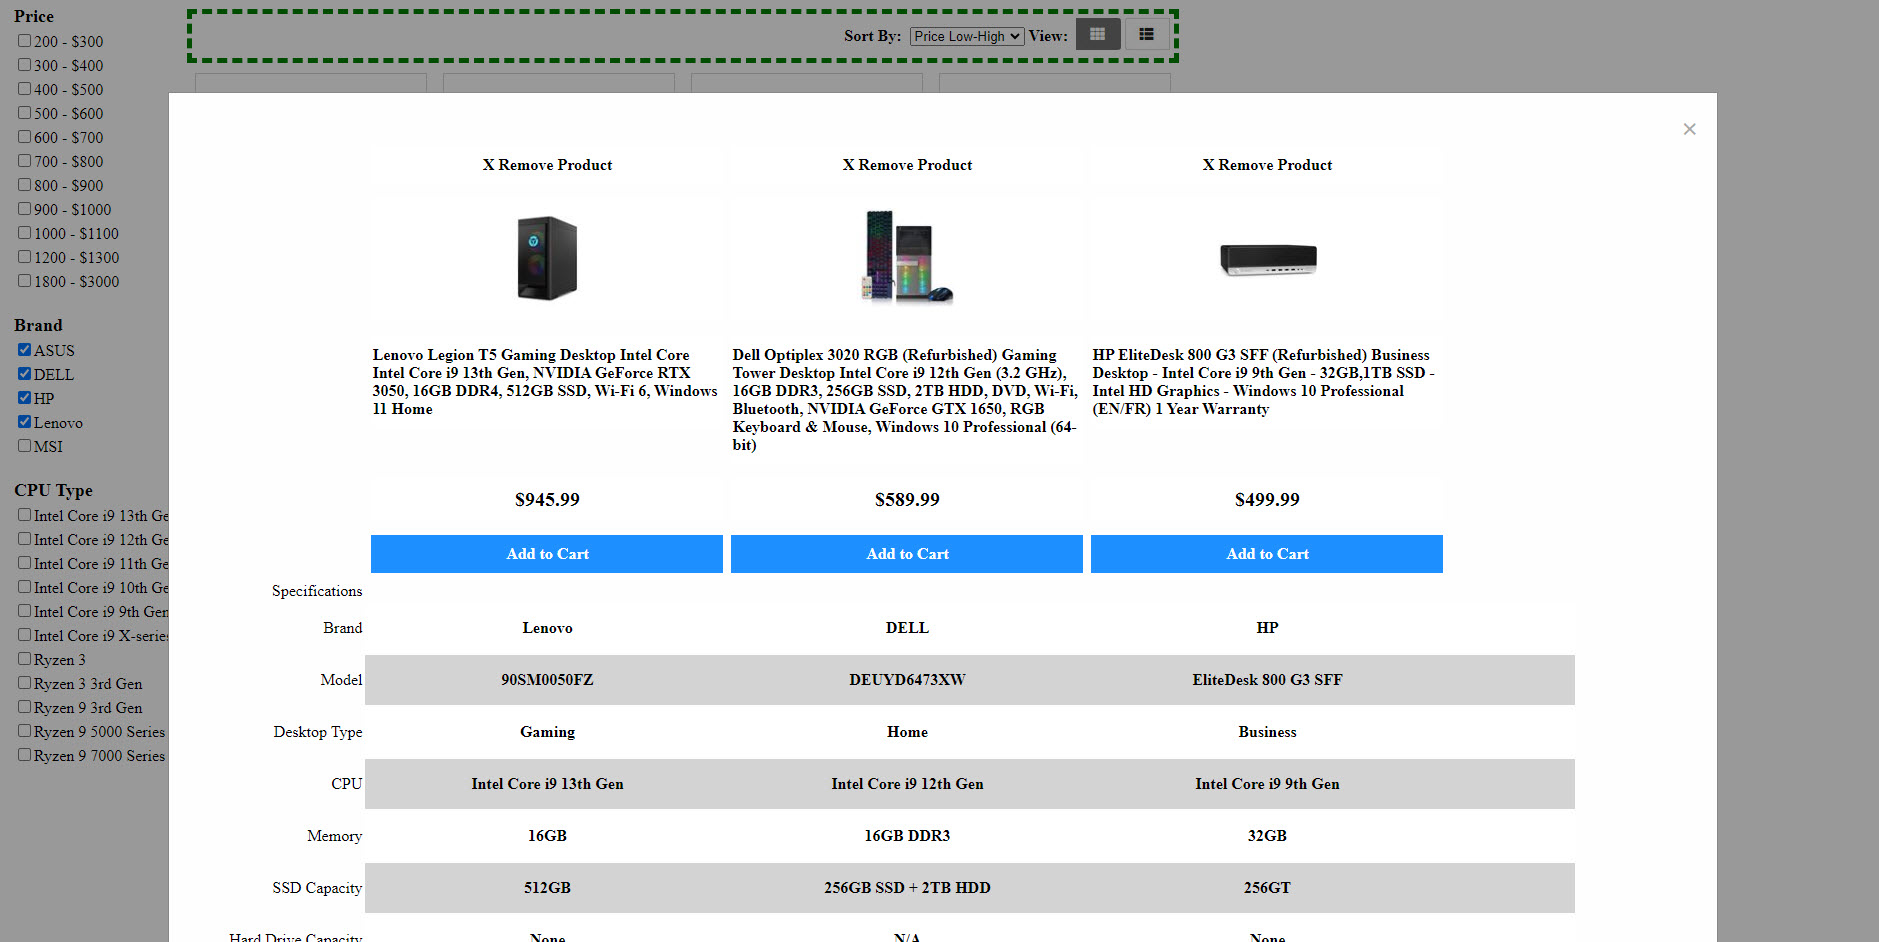Remove the Dell Optiplex product from comparison

[907, 165]
